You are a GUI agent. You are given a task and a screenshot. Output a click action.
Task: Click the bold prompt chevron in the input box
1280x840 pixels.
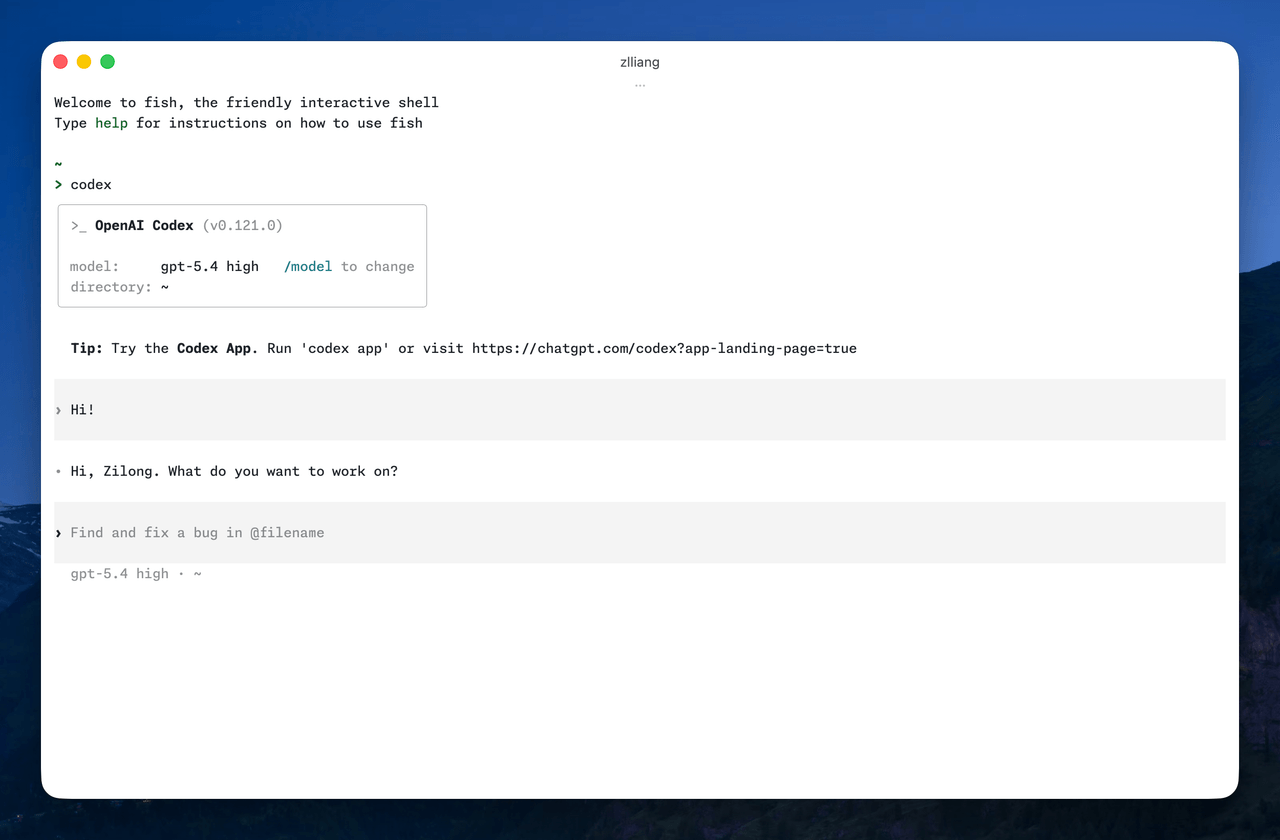(58, 533)
